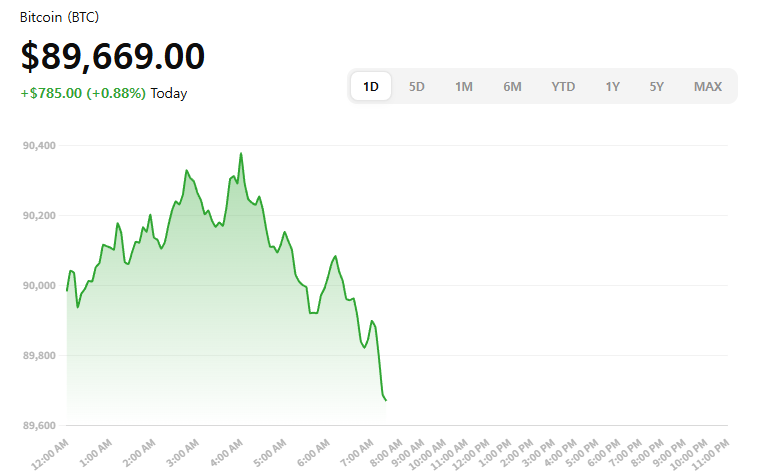Click the +$785.00 (+0.88%) change text
Screen dimensions: 759x473
83,93
